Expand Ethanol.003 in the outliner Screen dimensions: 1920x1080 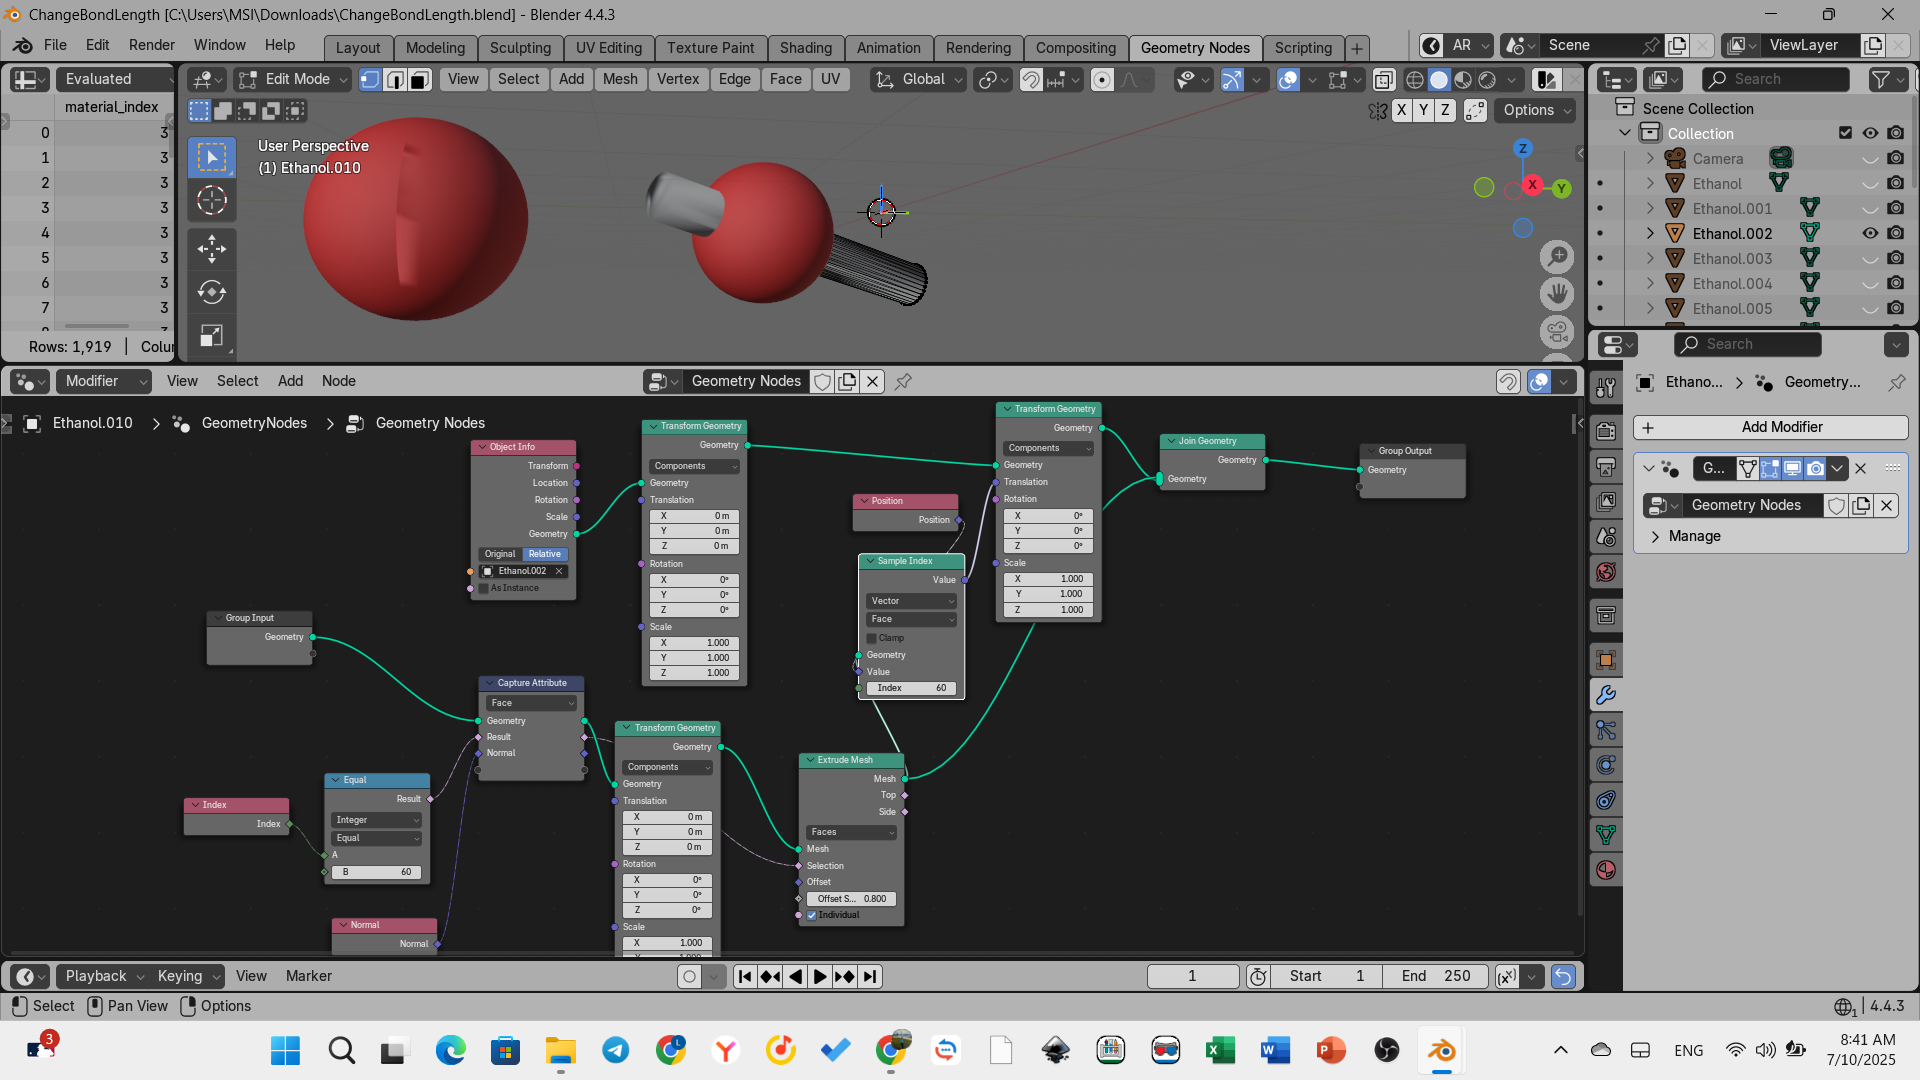pyautogui.click(x=1650, y=259)
